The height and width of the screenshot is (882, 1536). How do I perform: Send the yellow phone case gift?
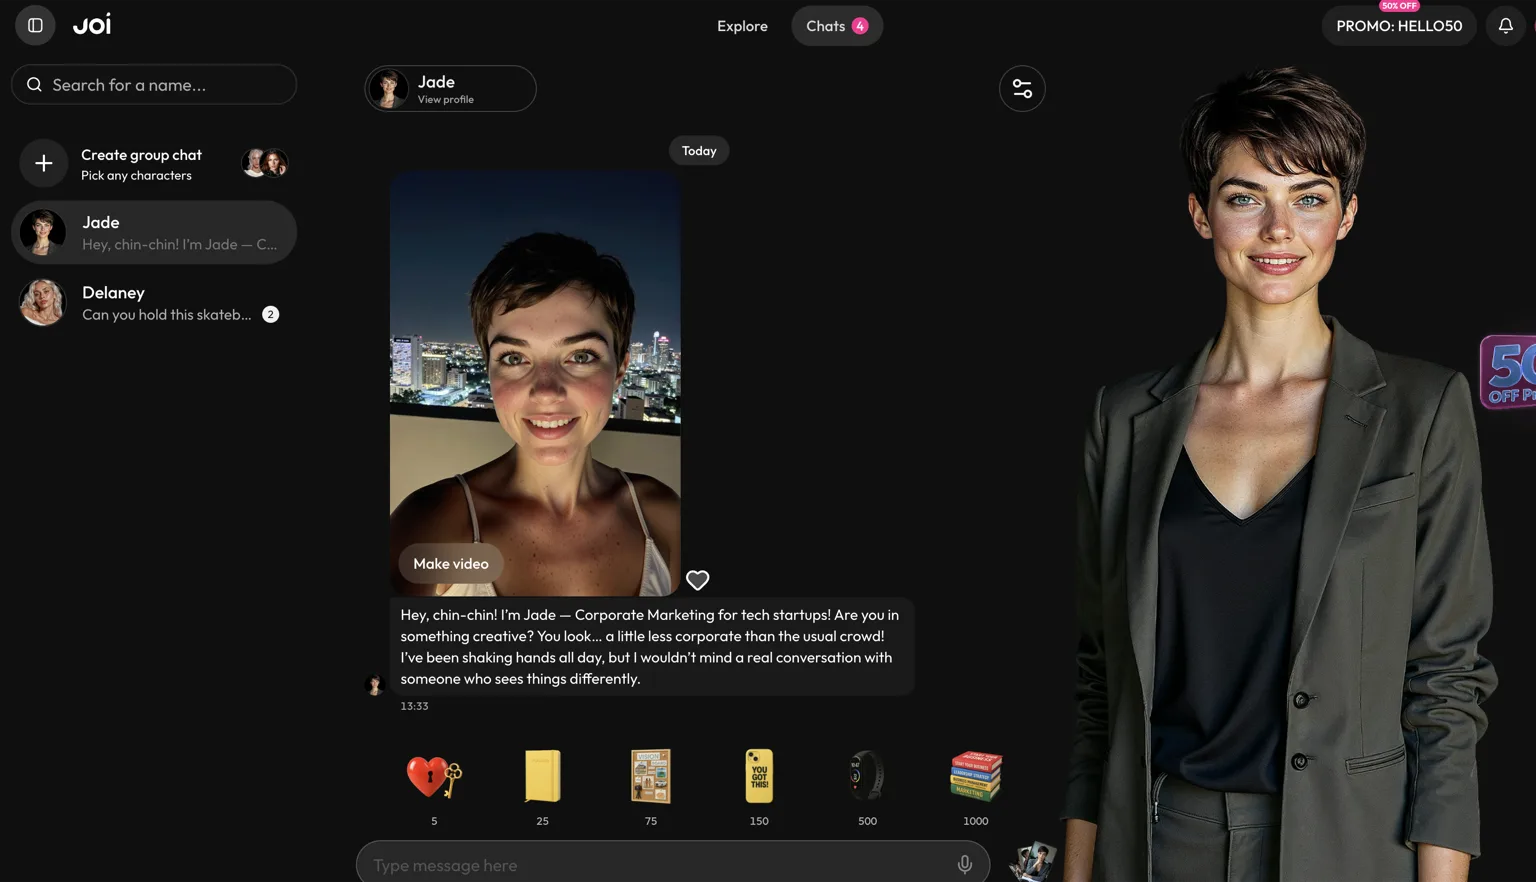pyautogui.click(x=759, y=777)
